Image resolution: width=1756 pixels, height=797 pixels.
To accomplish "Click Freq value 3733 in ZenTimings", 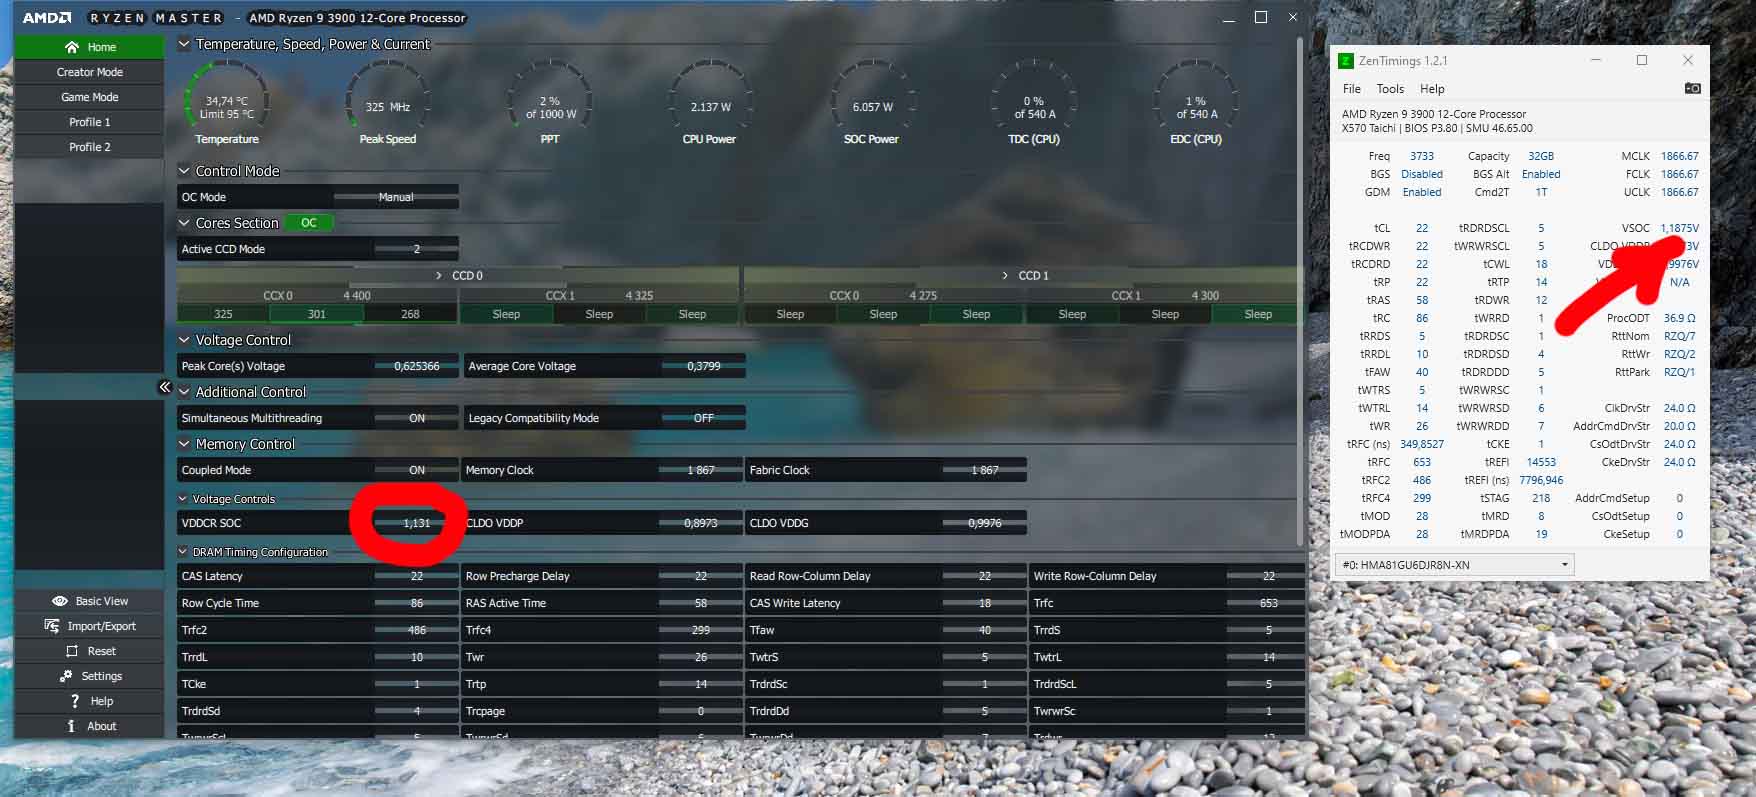I will pyautogui.click(x=1422, y=156).
